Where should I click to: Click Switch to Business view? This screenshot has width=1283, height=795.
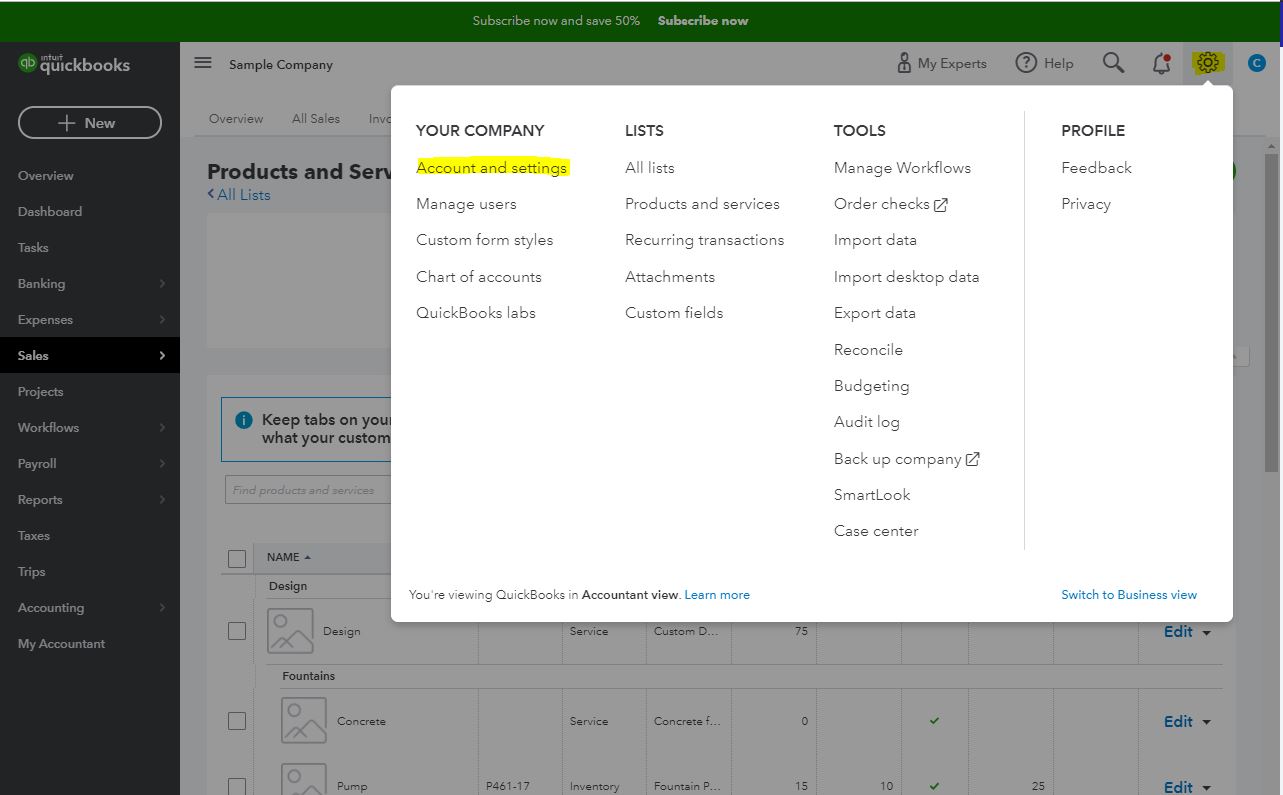(1129, 595)
